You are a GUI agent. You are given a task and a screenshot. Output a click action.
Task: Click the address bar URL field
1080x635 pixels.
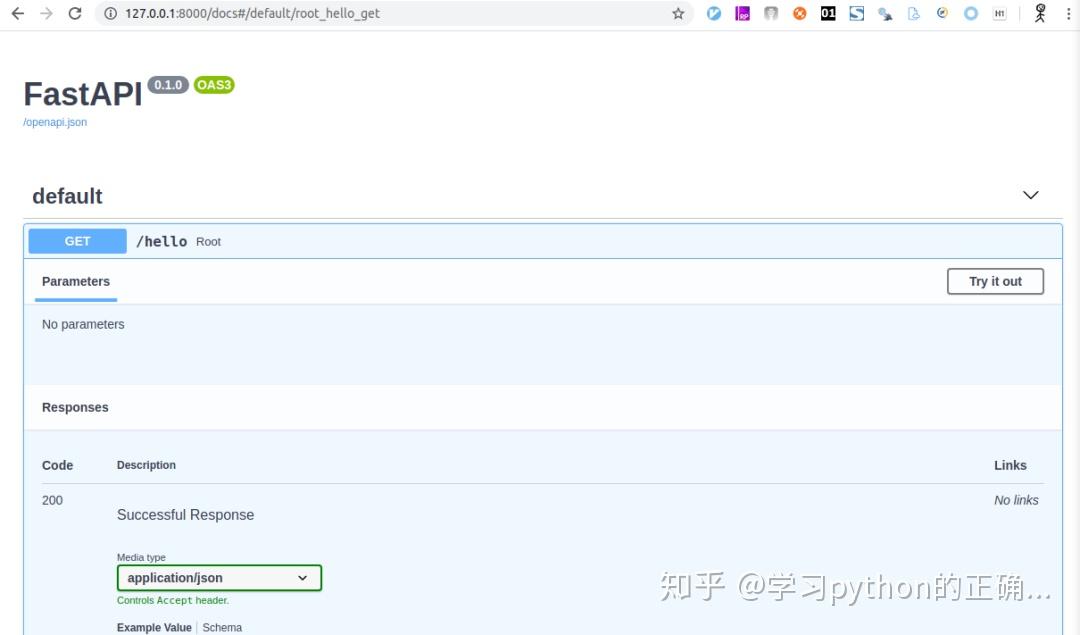pyautogui.click(x=393, y=13)
